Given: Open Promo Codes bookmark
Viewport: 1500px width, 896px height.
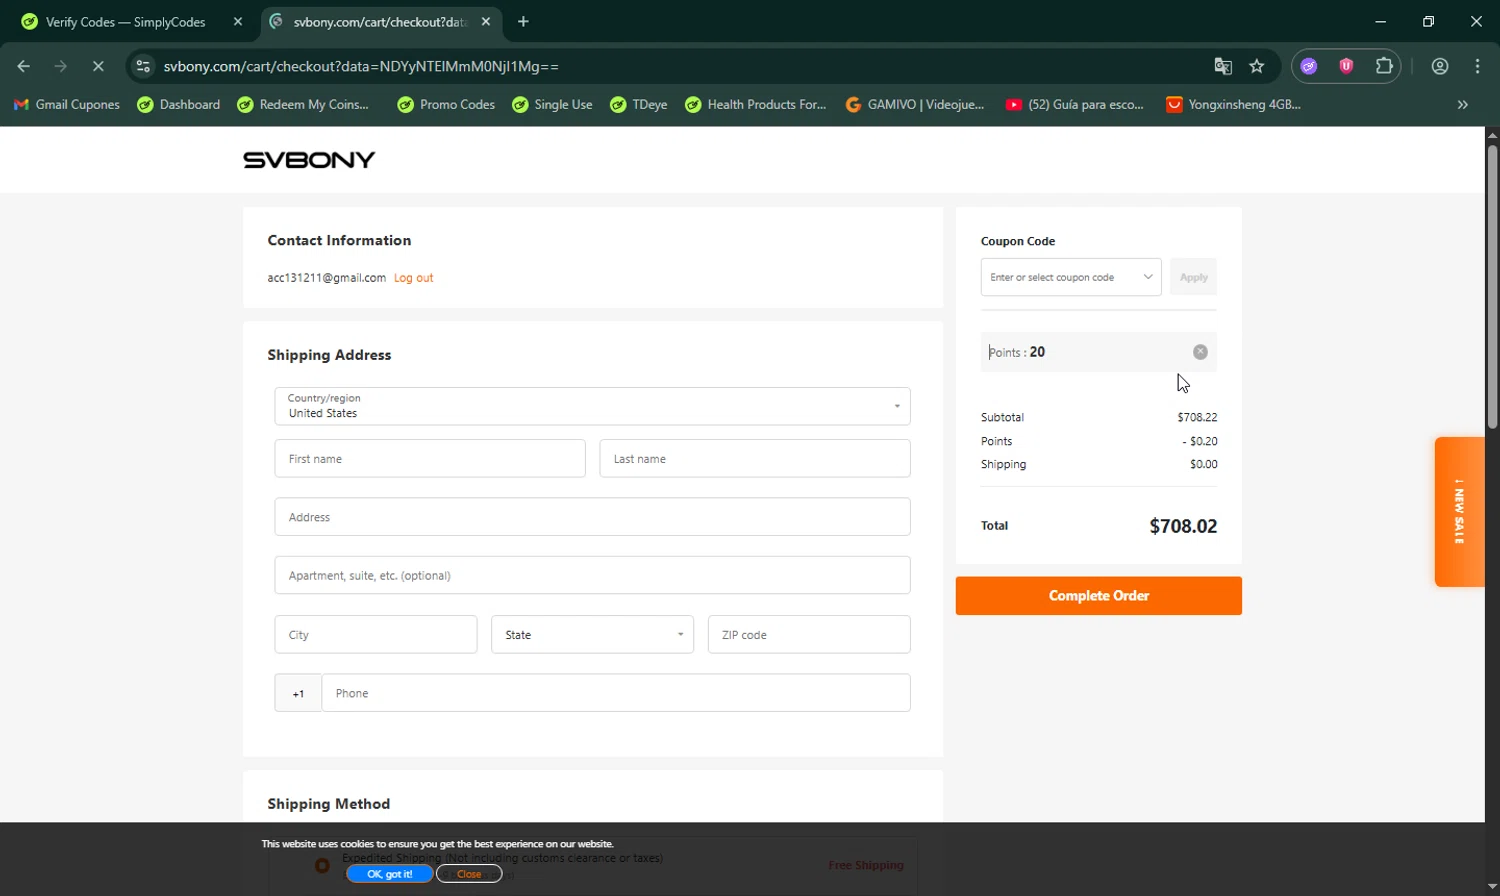Looking at the screenshot, I should coord(446,104).
